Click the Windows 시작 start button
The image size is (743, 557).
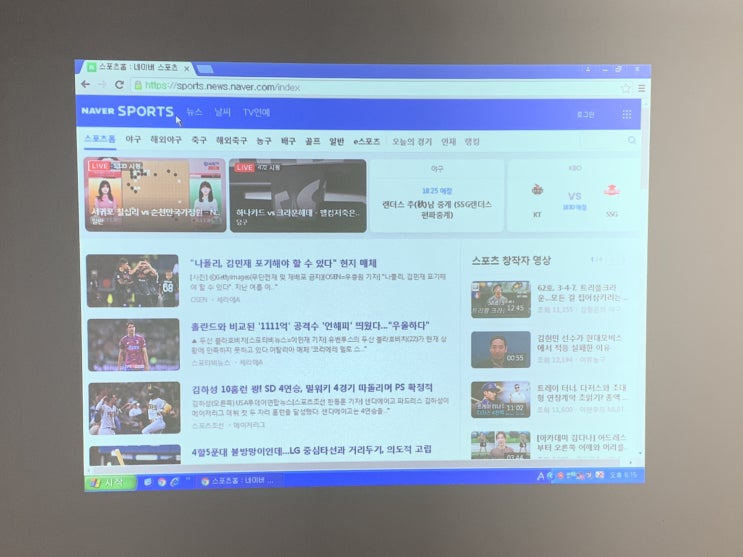tap(111, 483)
